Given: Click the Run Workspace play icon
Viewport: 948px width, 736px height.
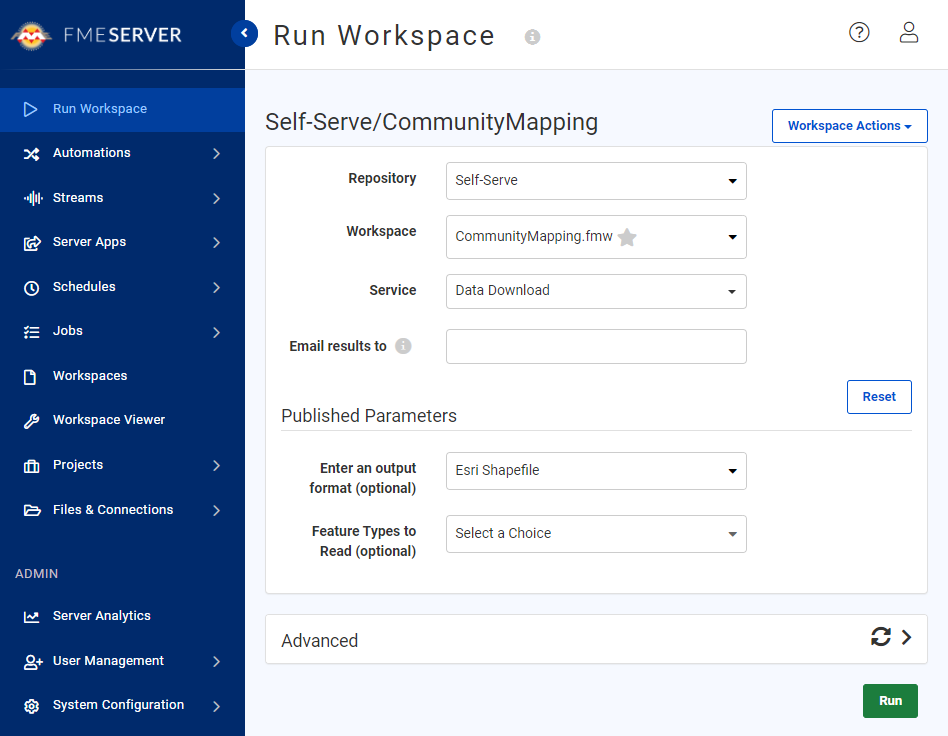Looking at the screenshot, I should click(30, 109).
